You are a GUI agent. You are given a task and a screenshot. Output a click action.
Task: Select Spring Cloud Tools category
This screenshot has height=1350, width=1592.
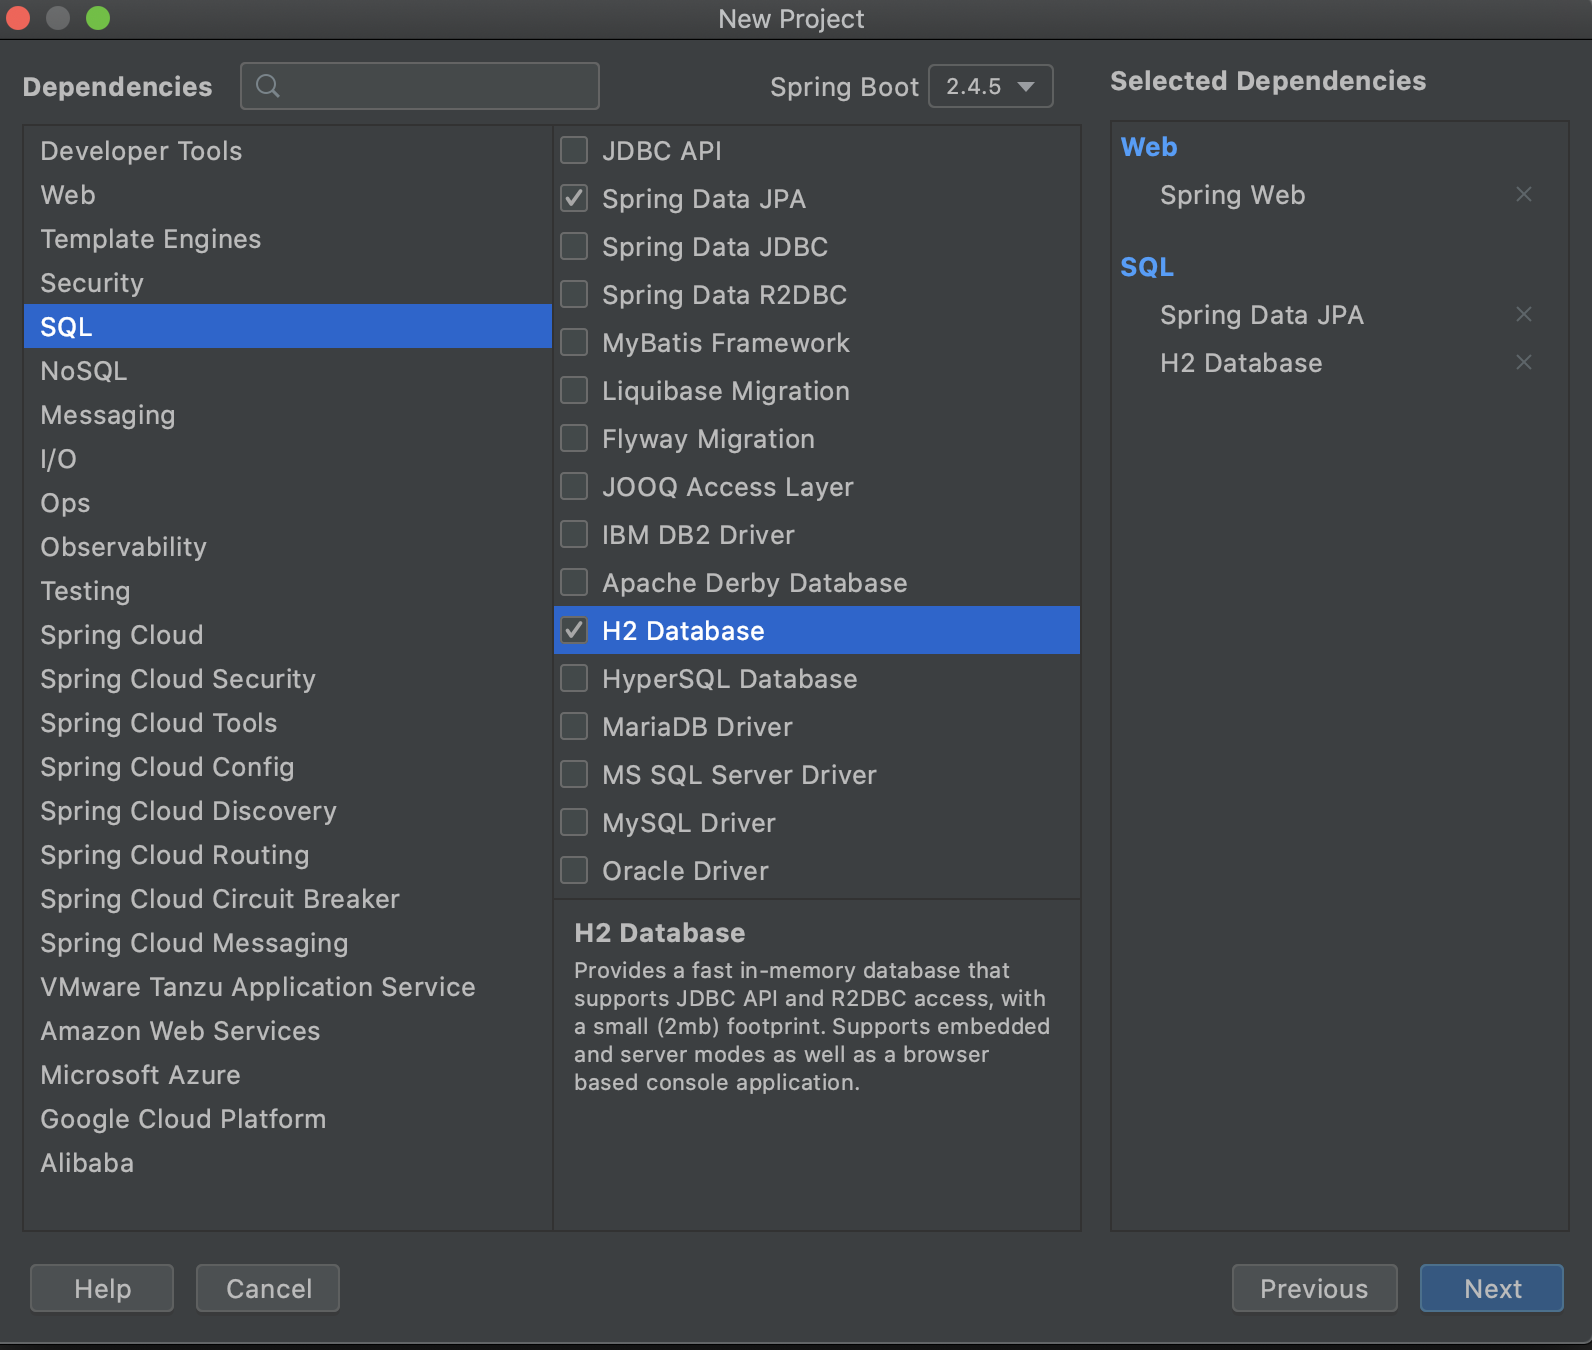coord(288,722)
